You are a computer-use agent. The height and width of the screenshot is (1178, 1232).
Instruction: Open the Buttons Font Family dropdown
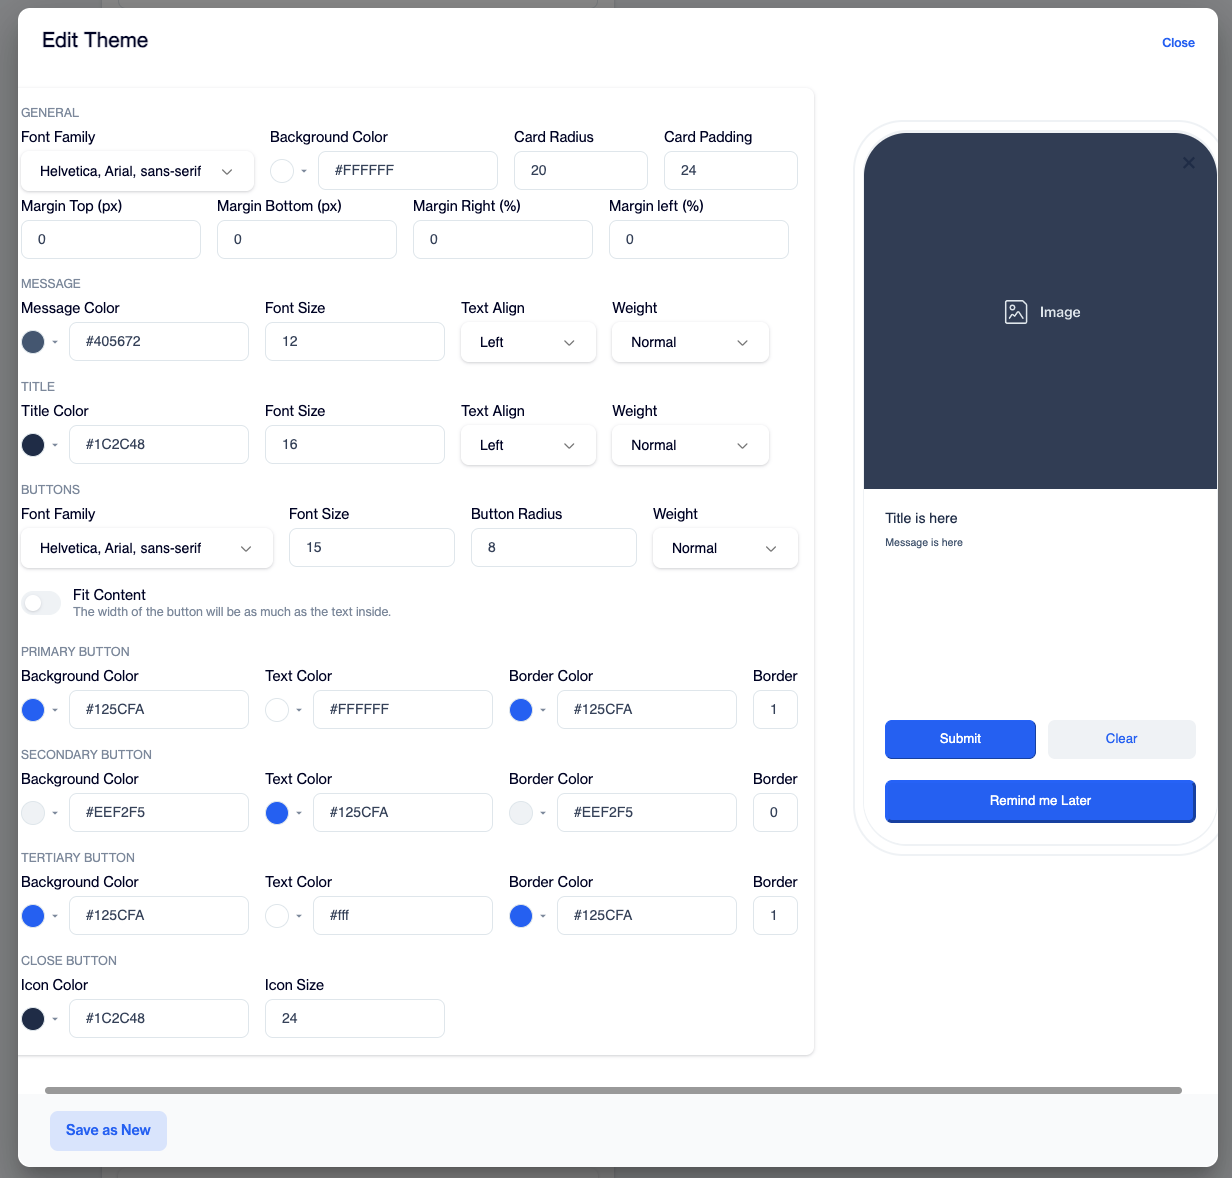click(147, 548)
